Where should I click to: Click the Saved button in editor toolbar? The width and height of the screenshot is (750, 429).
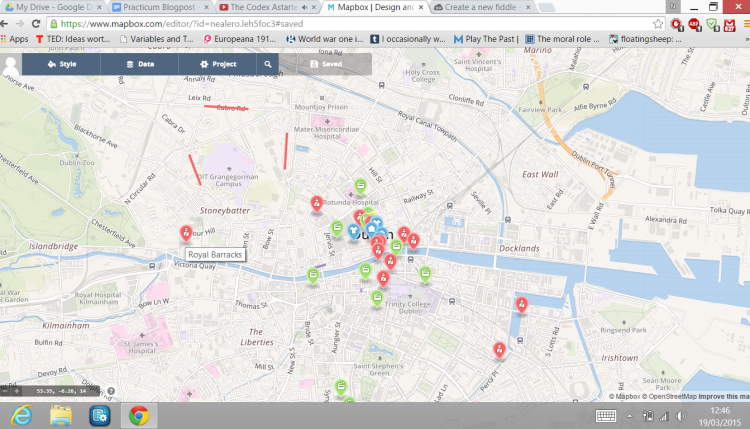[x=326, y=64]
